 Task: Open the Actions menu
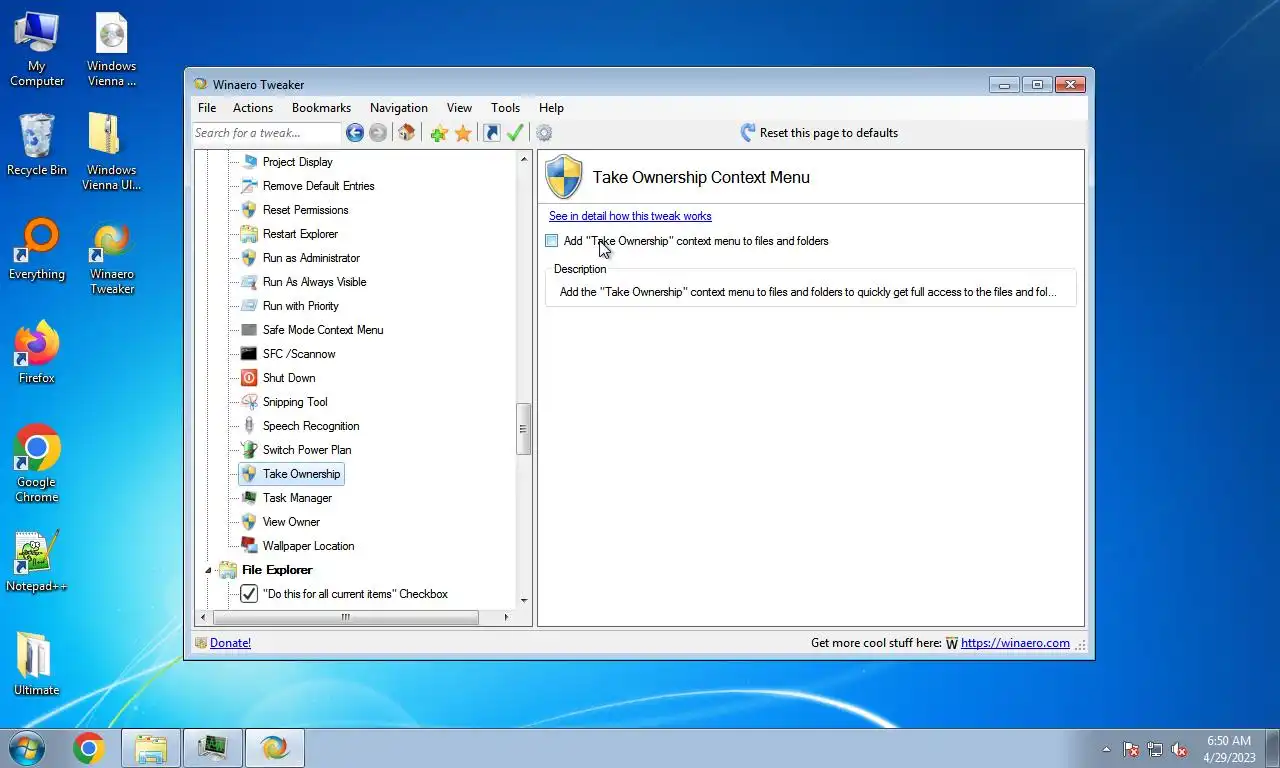(253, 108)
